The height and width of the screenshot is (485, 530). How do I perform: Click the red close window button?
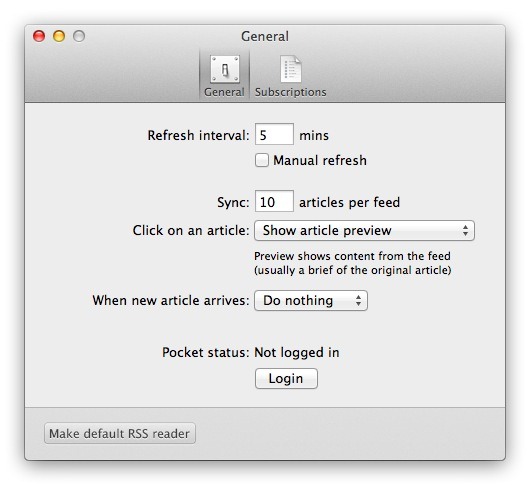click(39, 36)
